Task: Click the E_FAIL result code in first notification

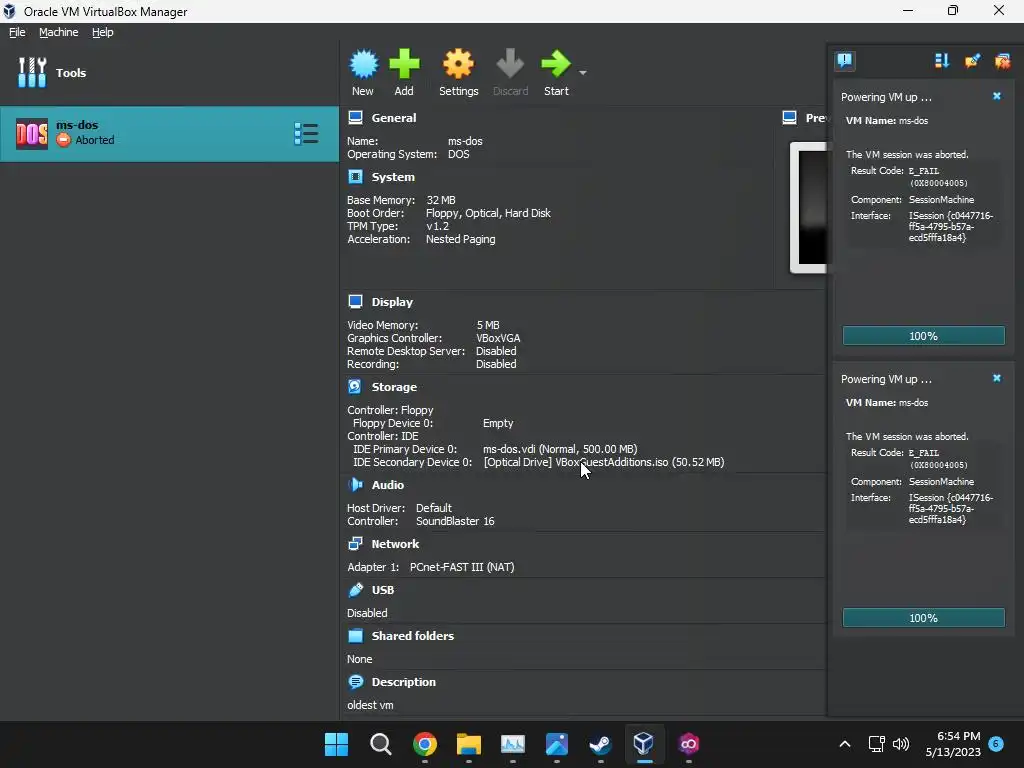Action: 923,171
